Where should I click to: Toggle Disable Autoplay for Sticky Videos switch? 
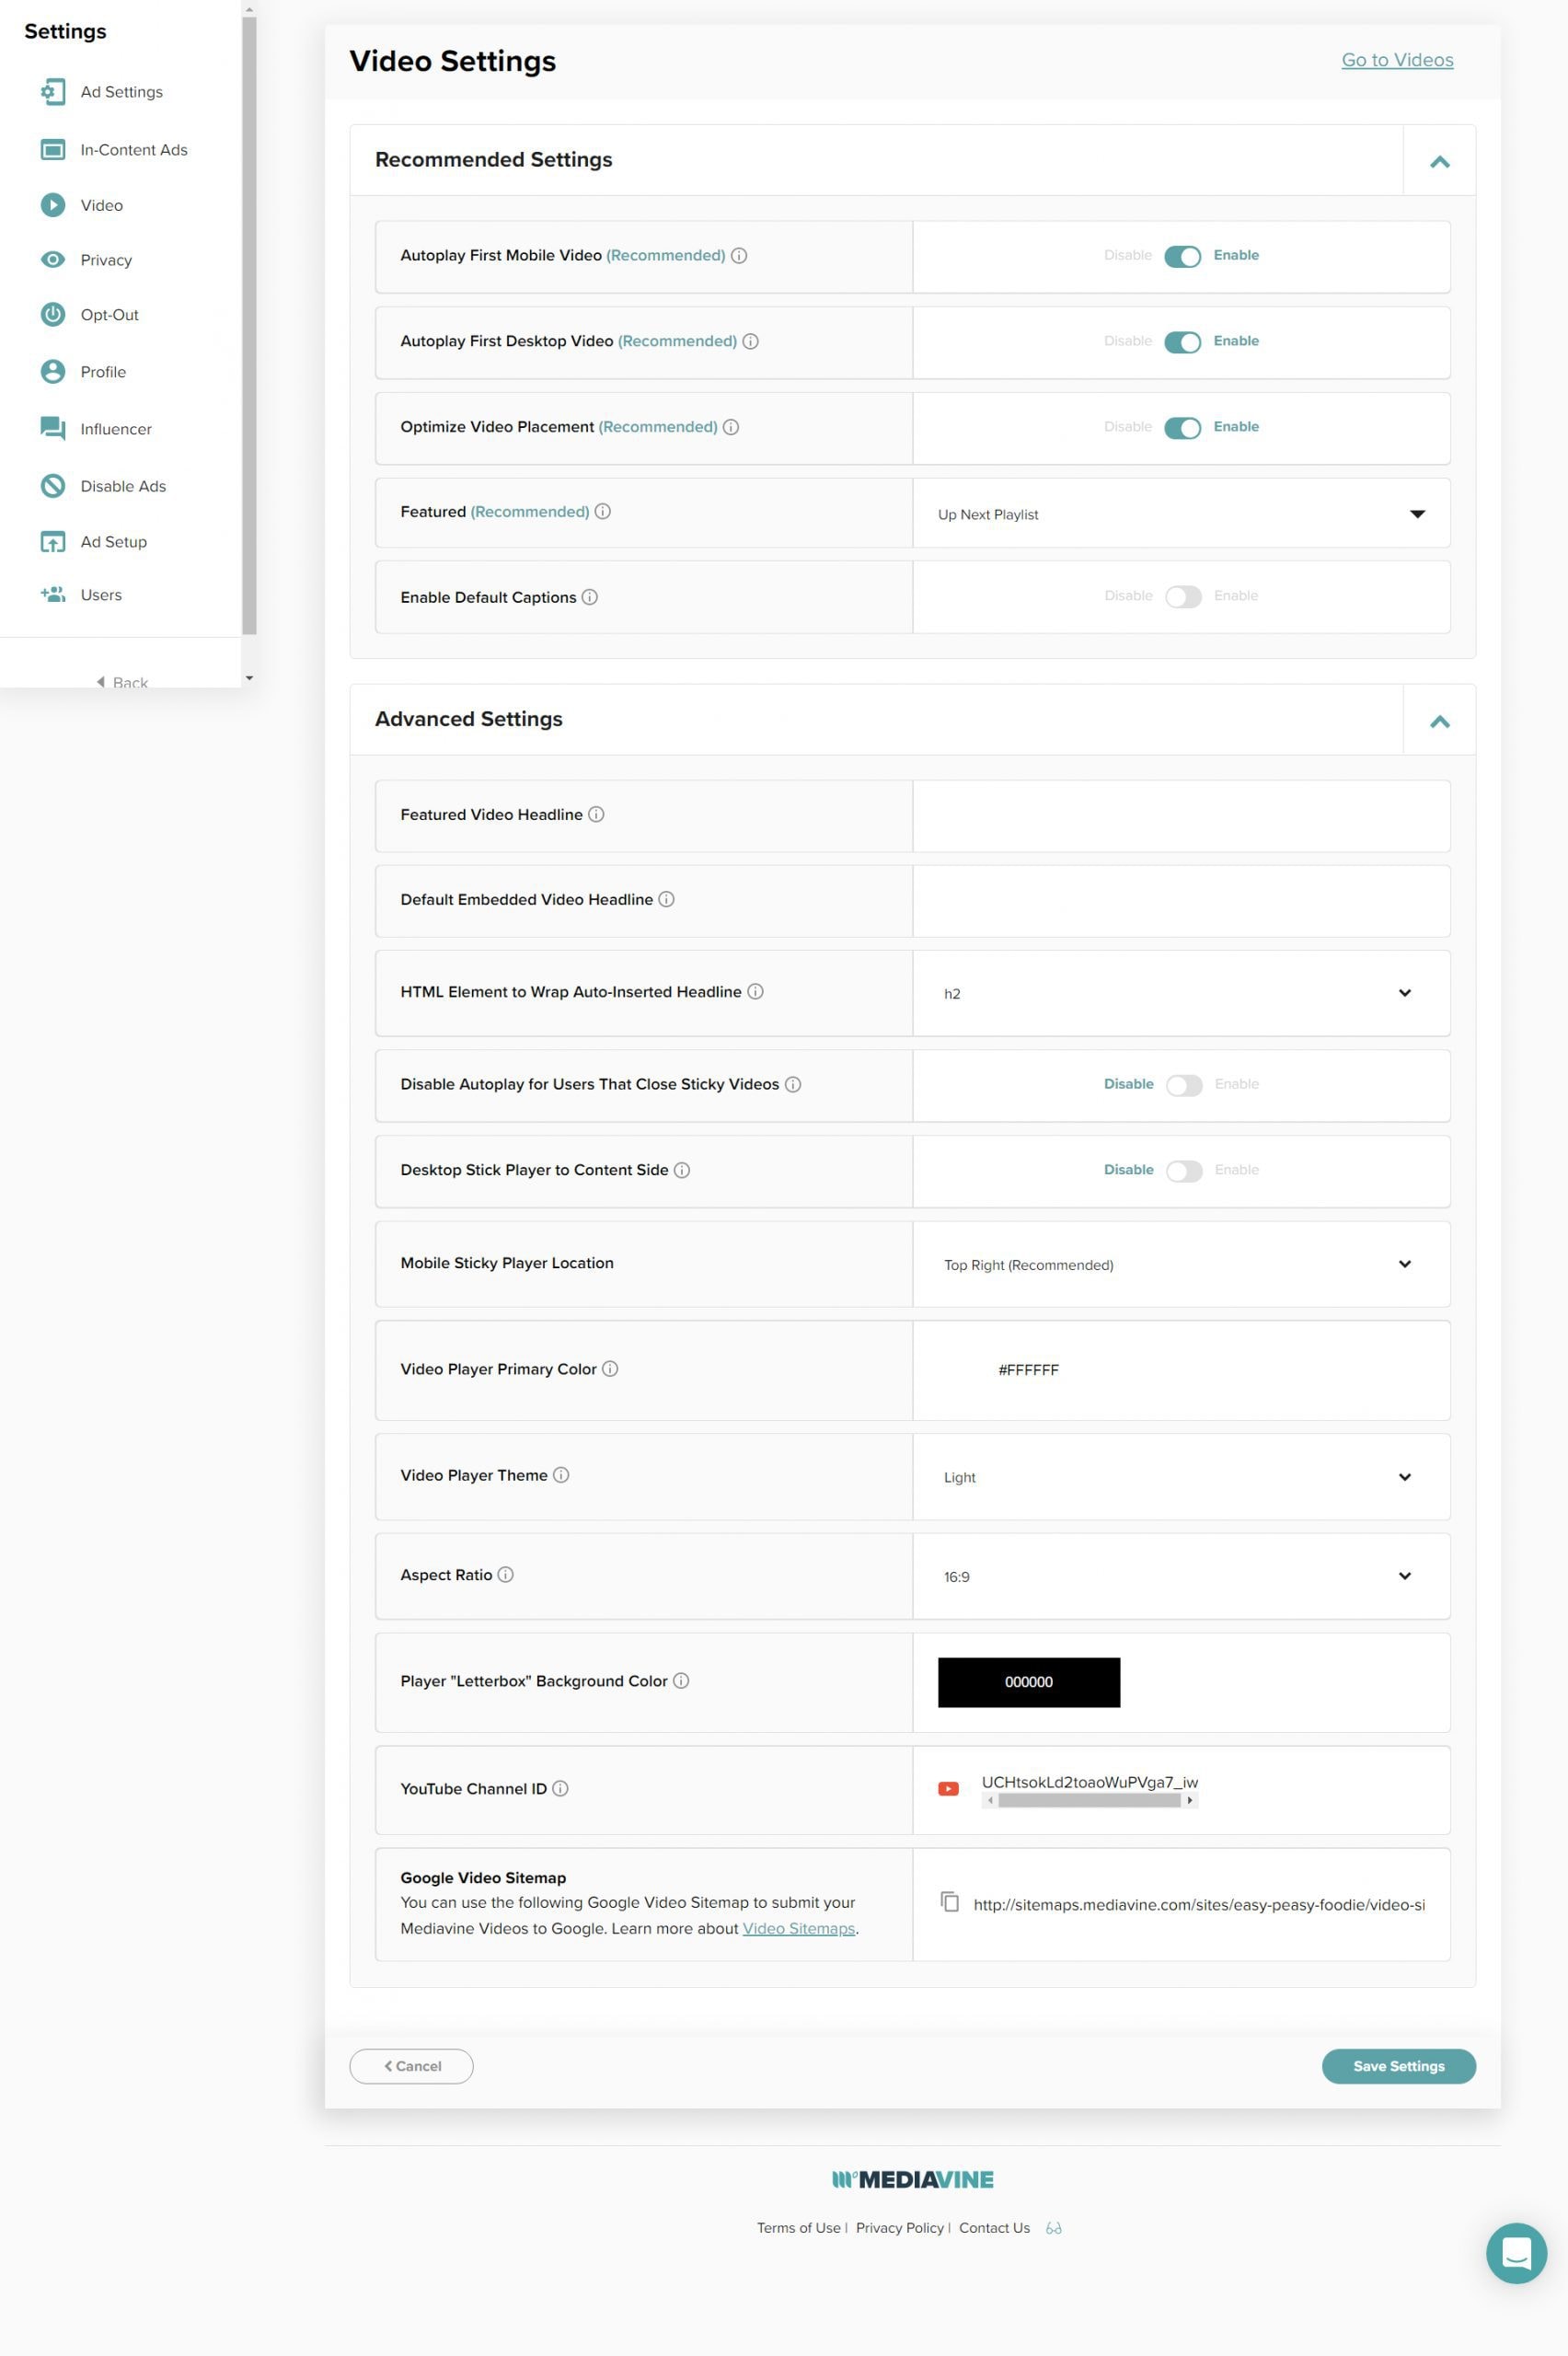(x=1184, y=1086)
